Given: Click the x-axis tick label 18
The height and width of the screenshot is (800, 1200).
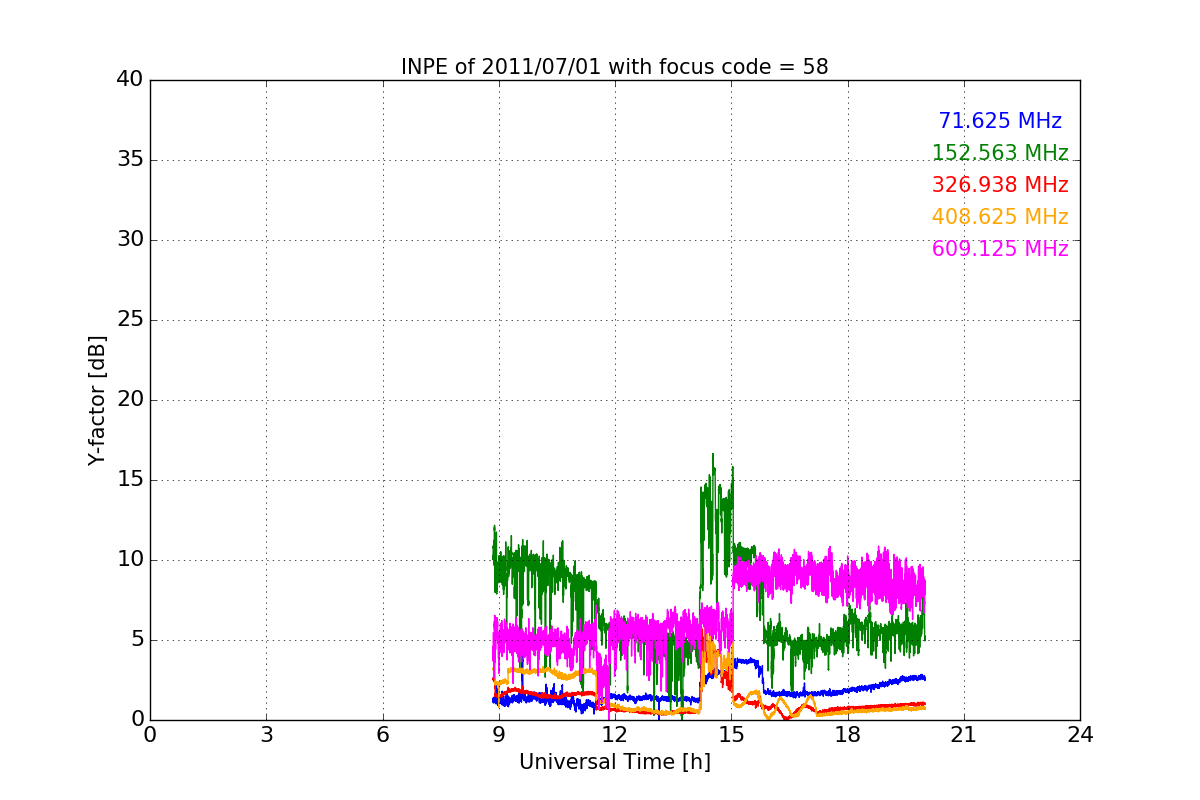Looking at the screenshot, I should 848,736.
